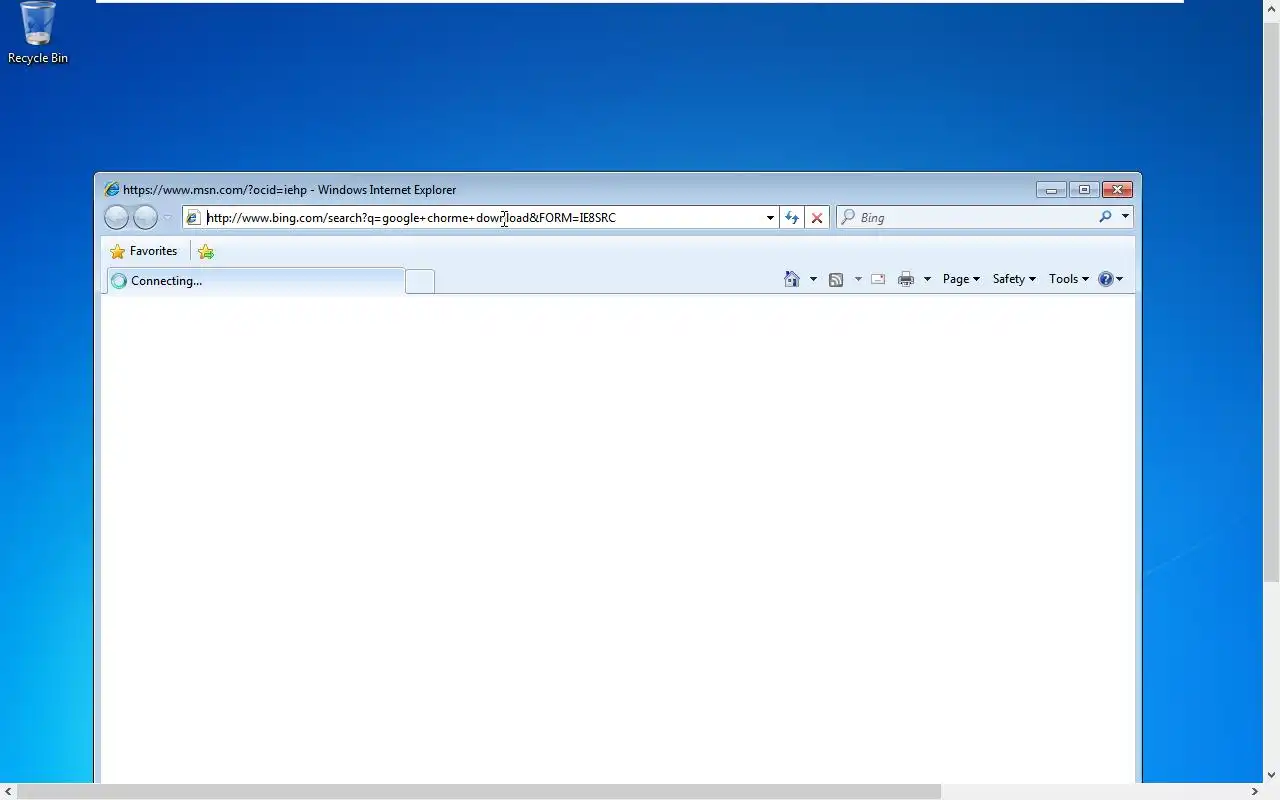
Task: Click the horizontal scrollbar thumb
Action: pyautogui.click(x=479, y=791)
